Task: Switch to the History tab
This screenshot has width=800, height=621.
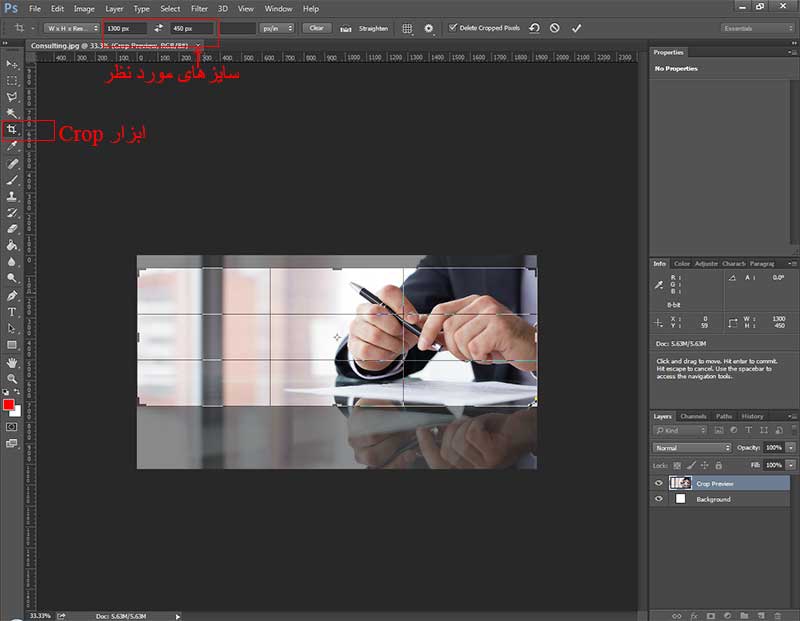Action: (752, 416)
